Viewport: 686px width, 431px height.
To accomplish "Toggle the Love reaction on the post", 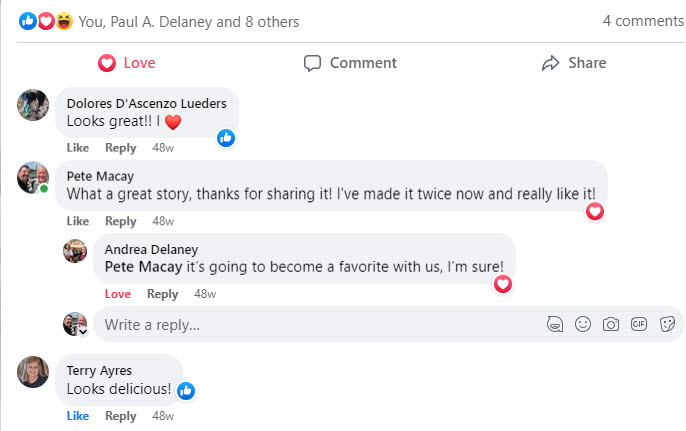I will click(127, 63).
